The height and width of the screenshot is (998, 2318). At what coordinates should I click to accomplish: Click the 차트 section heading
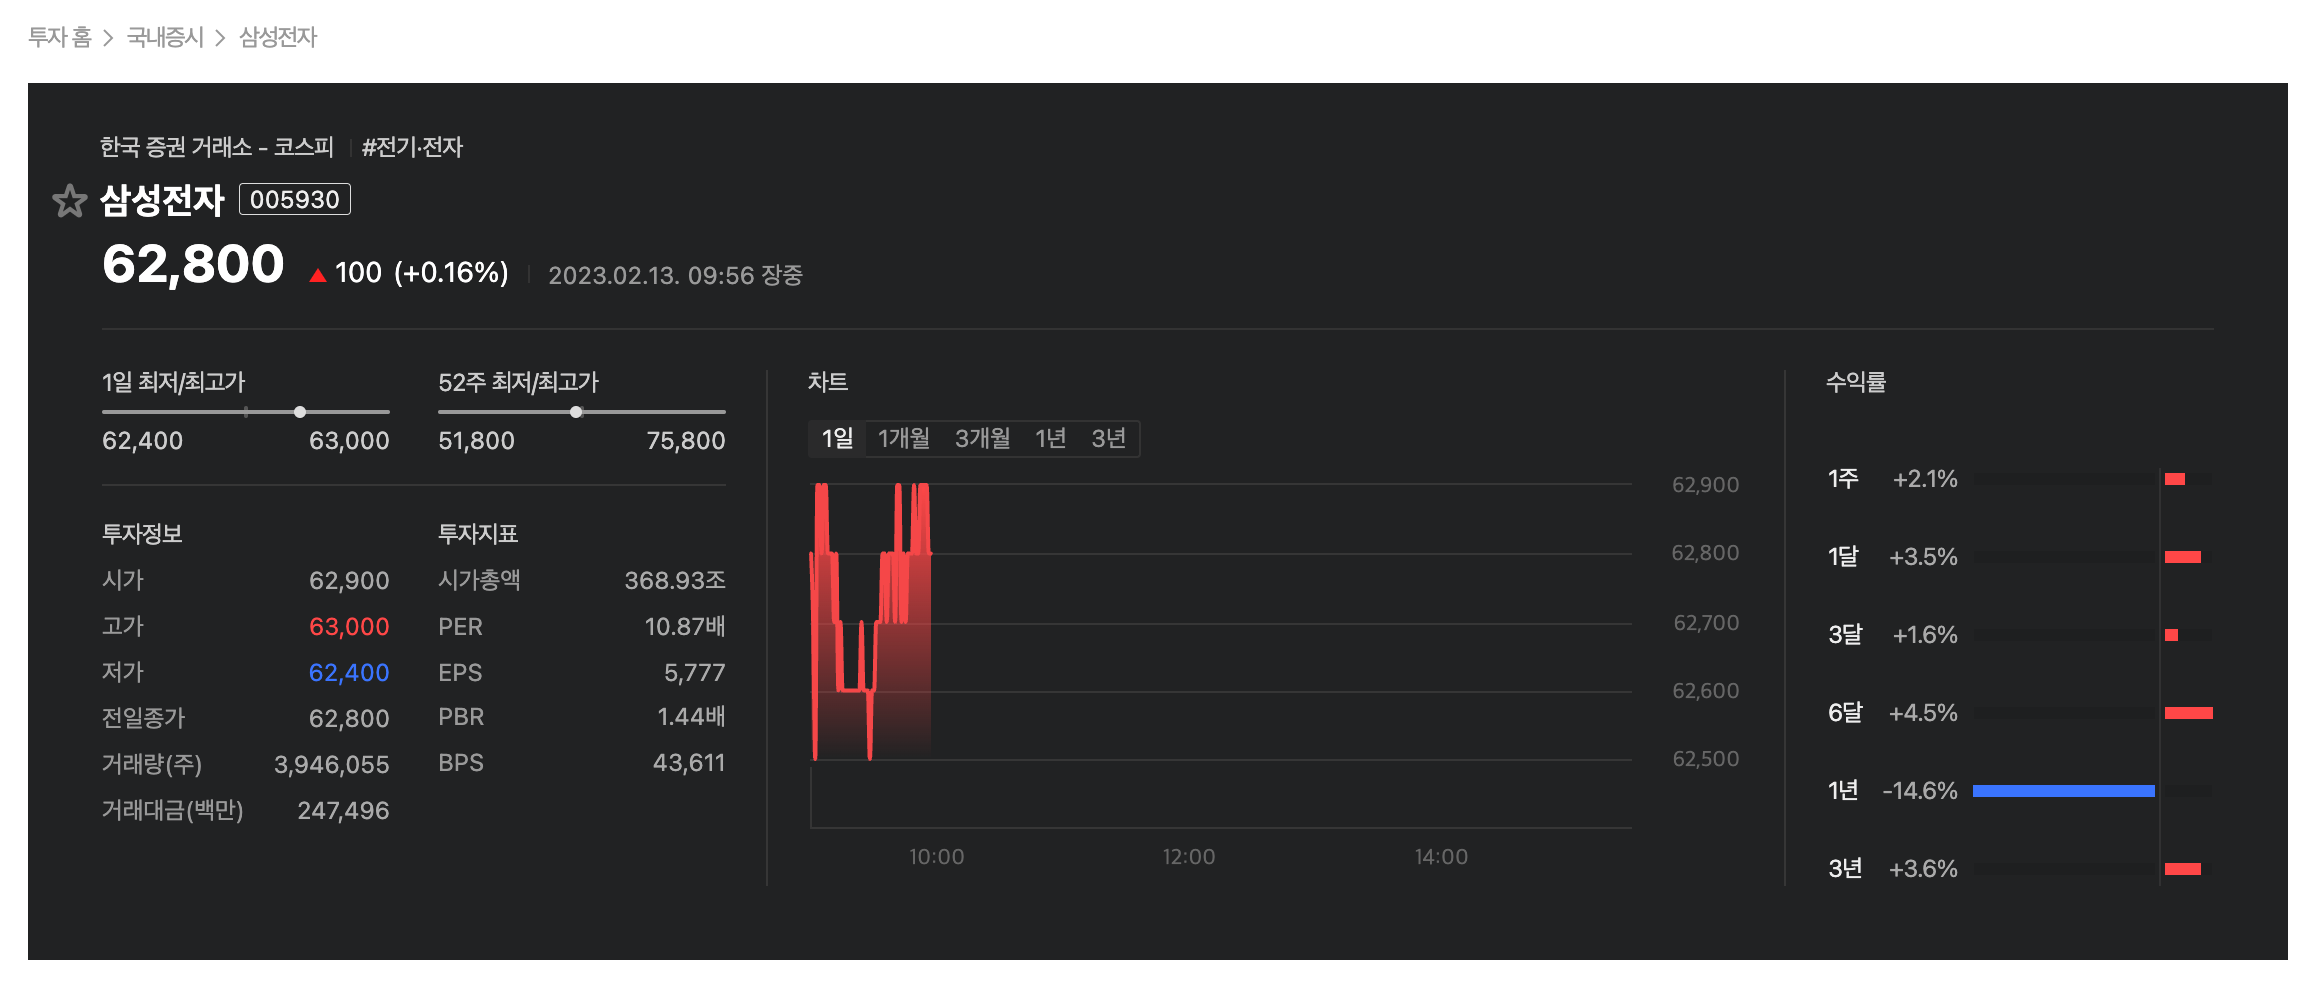(828, 382)
